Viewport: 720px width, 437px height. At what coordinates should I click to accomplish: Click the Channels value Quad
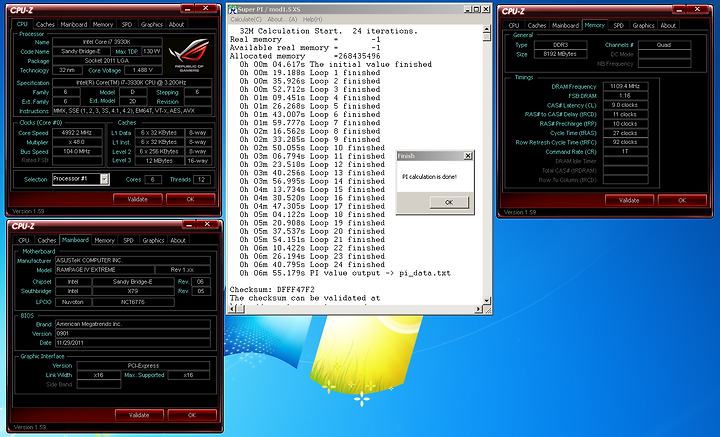click(x=664, y=45)
